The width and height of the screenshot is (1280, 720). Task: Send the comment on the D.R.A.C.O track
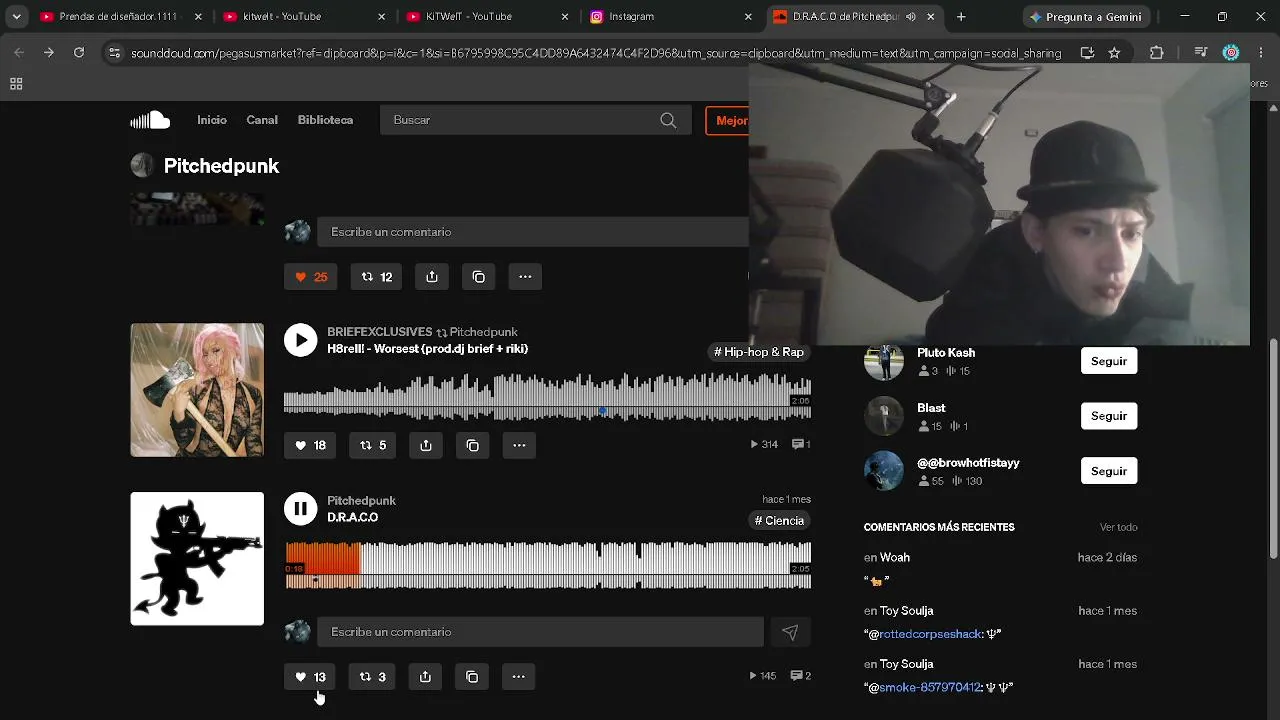[x=790, y=632]
